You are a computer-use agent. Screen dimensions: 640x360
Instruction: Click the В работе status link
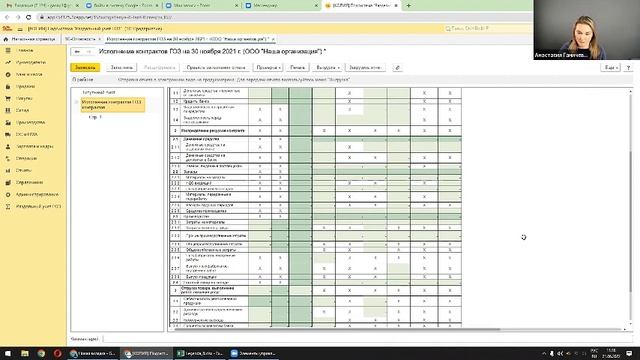[83, 80]
